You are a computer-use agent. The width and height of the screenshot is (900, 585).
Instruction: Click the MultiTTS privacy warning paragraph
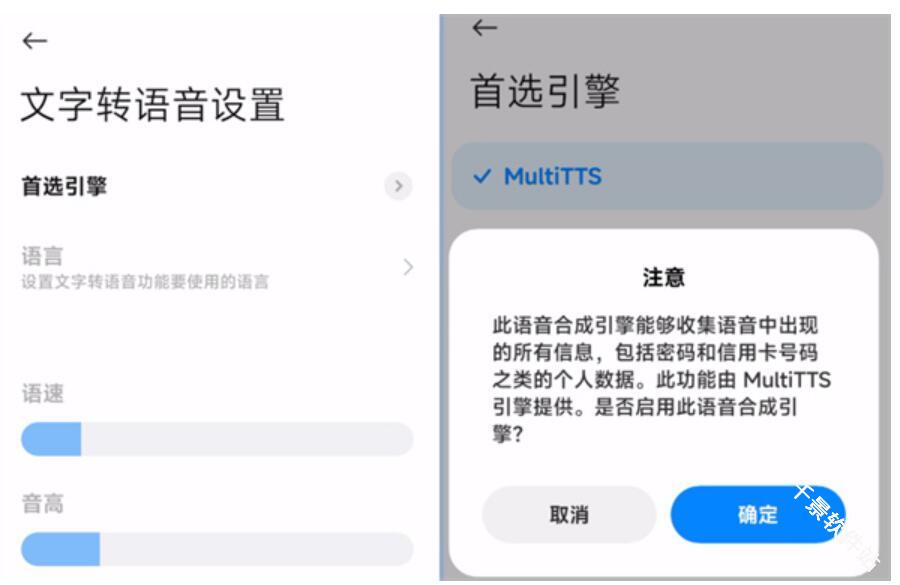[x=661, y=379]
